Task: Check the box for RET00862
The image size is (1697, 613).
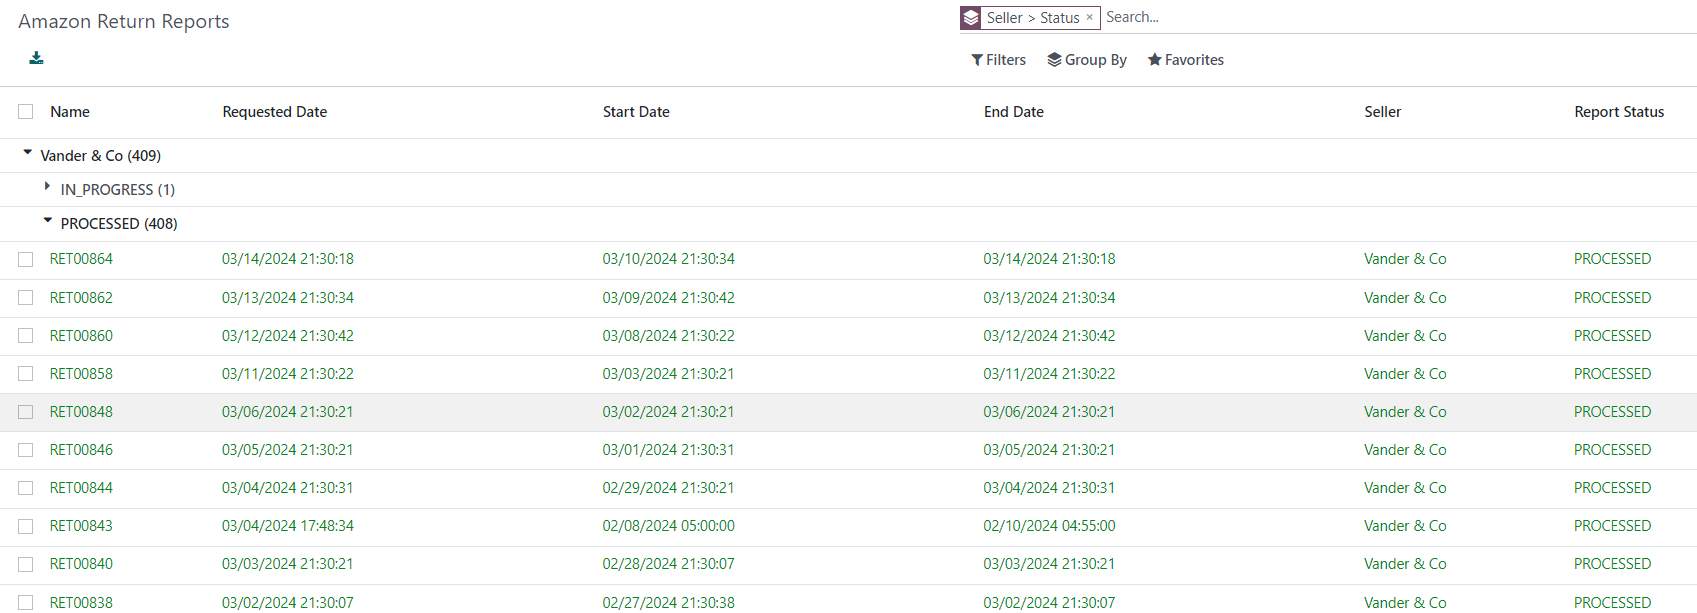Action: [26, 298]
